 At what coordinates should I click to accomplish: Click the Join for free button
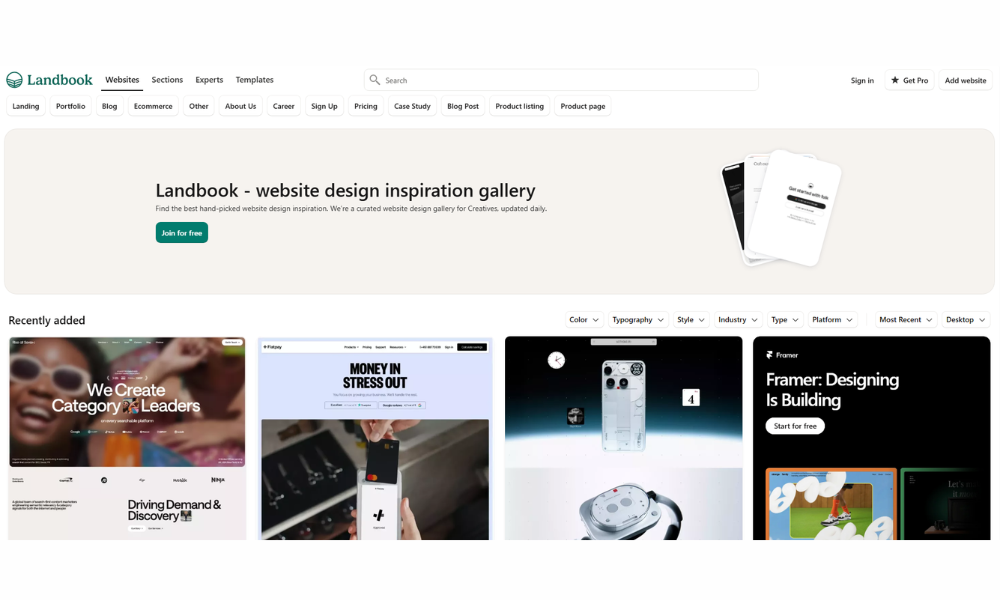182,233
